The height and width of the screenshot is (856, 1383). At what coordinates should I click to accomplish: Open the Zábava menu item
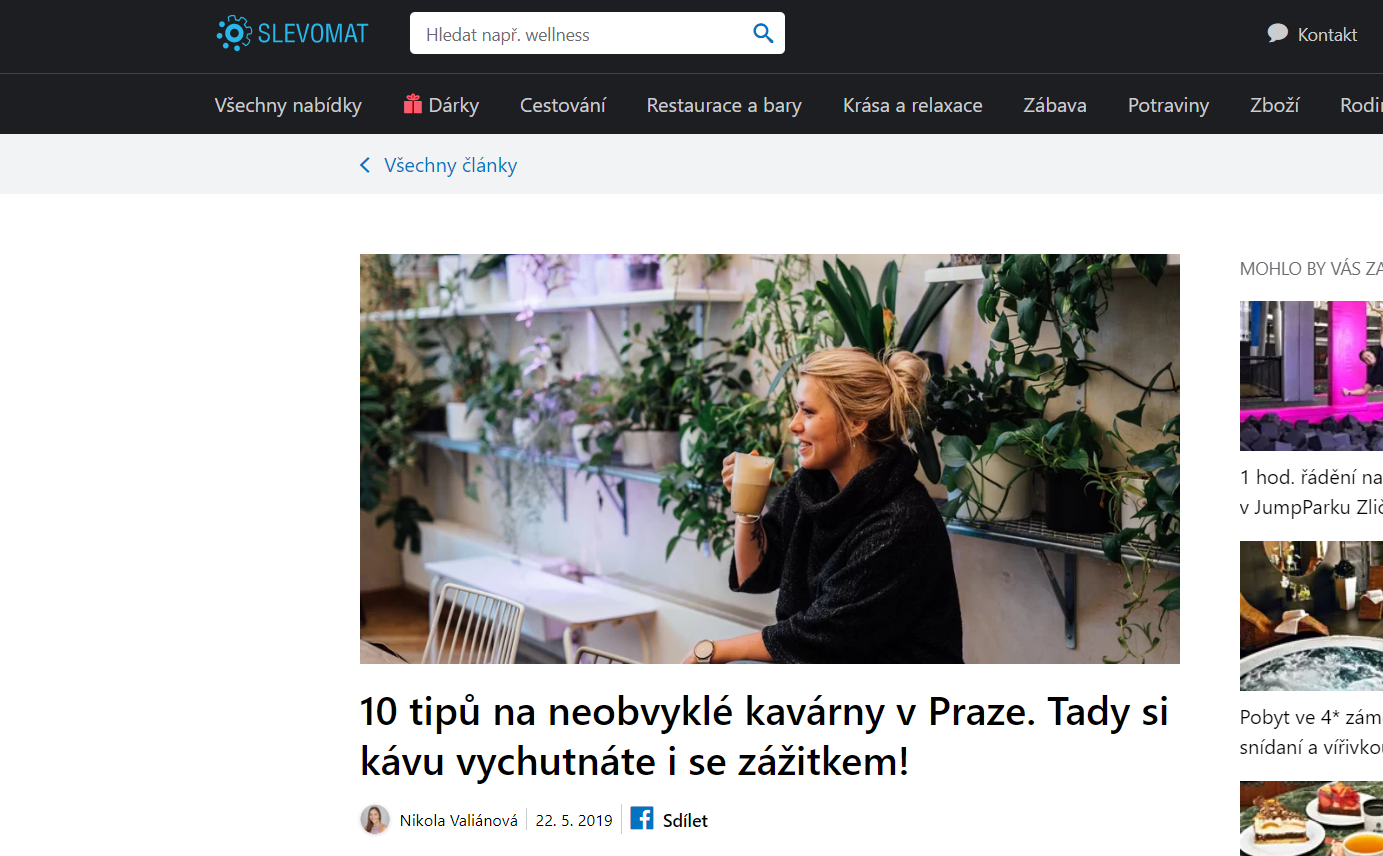click(1055, 105)
